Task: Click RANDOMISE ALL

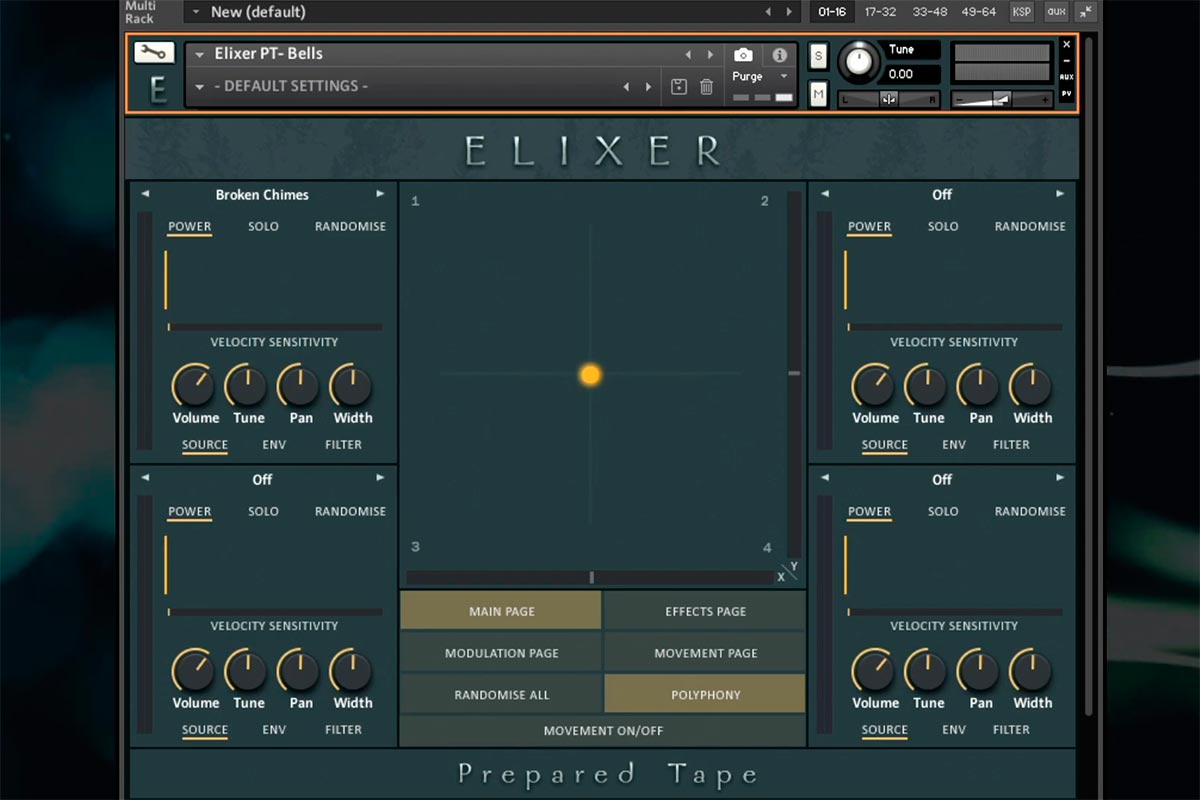Action: coord(501,694)
